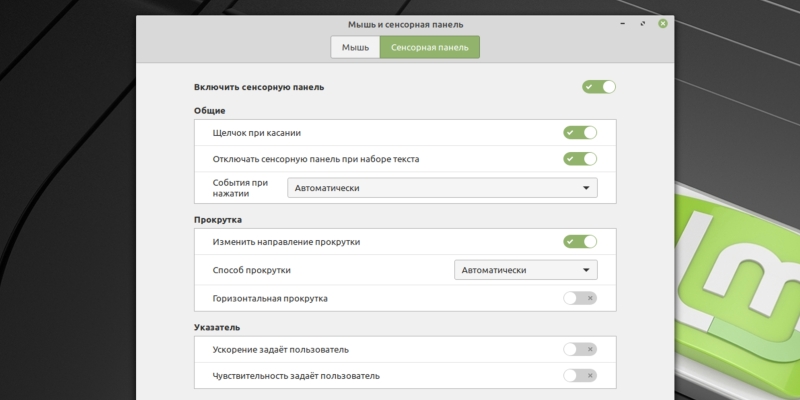Enable Ускорение задаёт пользователь switch
The image size is (800, 400).
580,349
